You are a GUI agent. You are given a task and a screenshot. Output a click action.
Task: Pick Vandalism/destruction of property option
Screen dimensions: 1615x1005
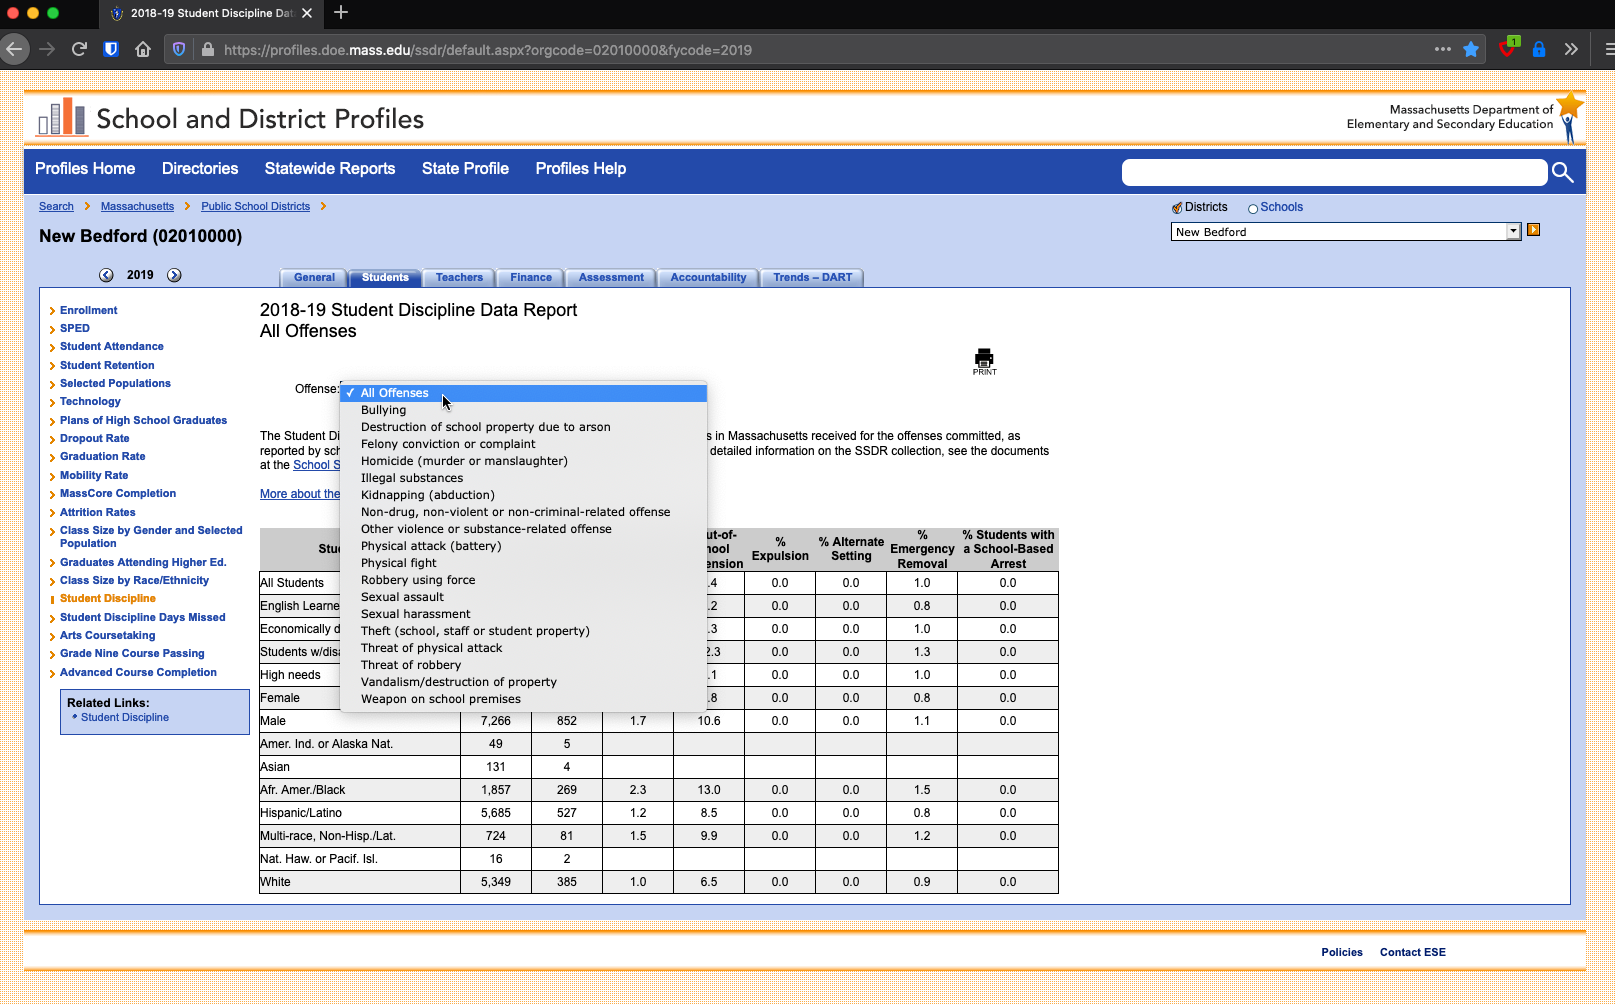[523, 682]
